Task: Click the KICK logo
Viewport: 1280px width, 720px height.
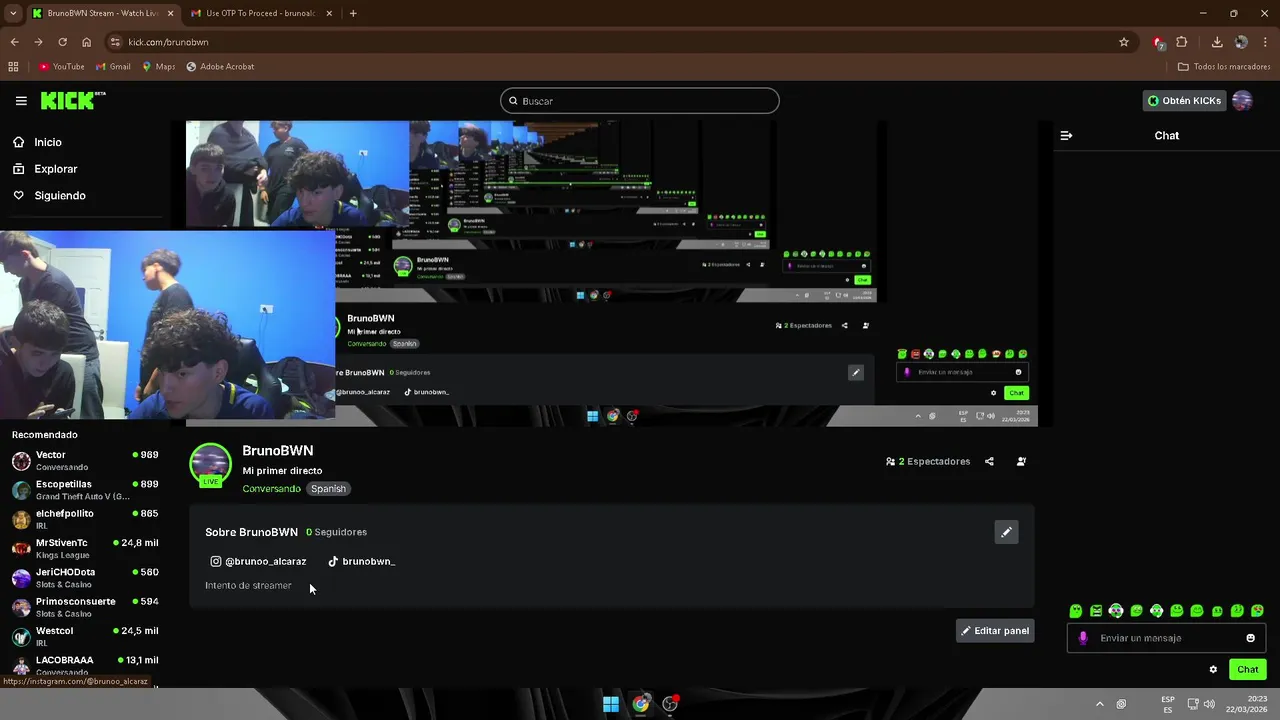Action: (72, 100)
